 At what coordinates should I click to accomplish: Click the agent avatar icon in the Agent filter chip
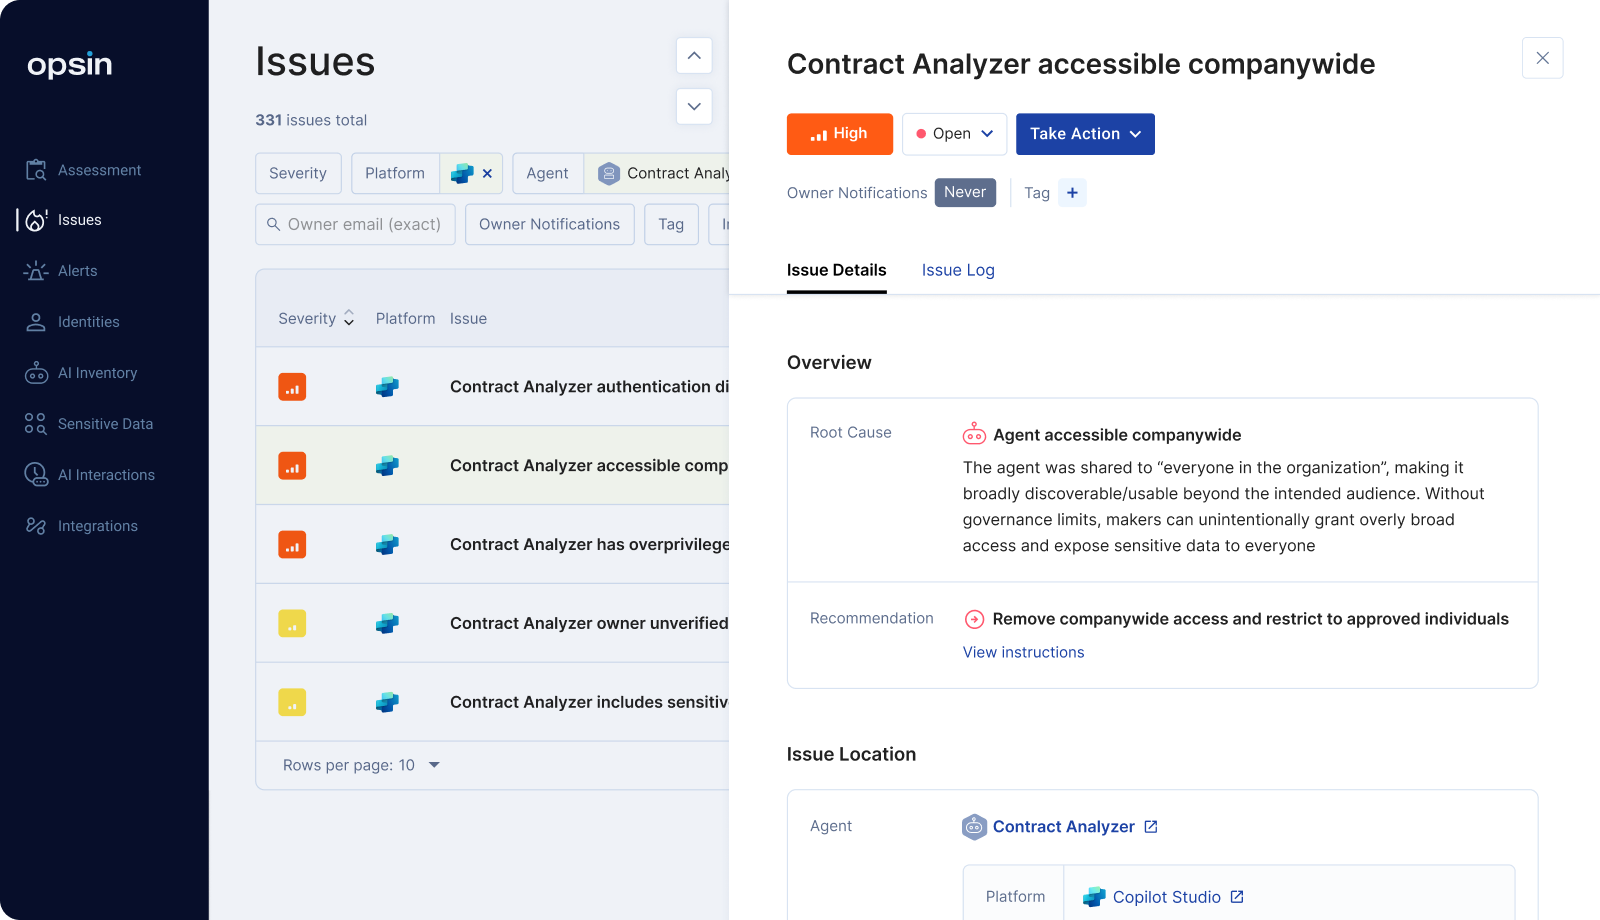tap(608, 173)
